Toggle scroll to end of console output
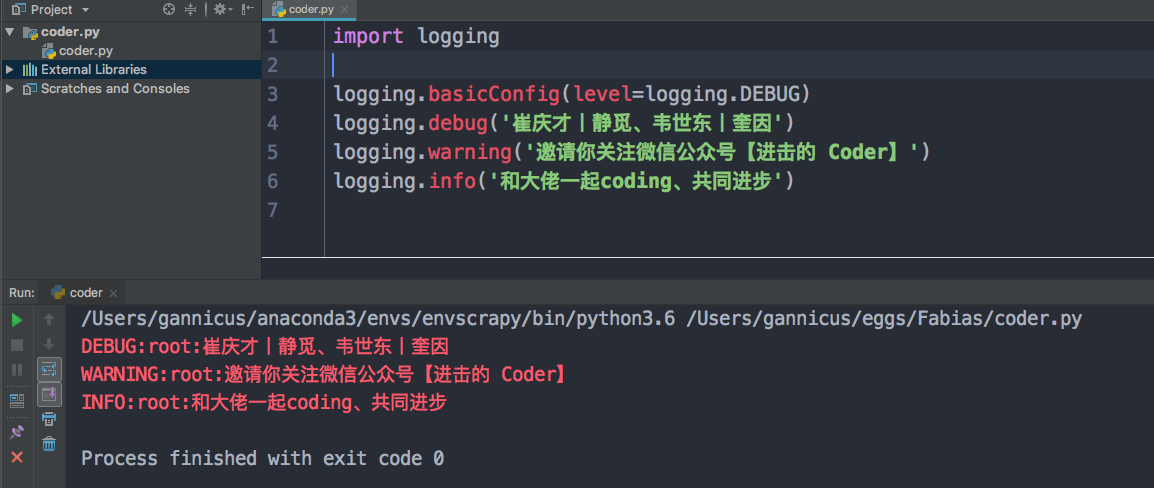 coord(49,395)
